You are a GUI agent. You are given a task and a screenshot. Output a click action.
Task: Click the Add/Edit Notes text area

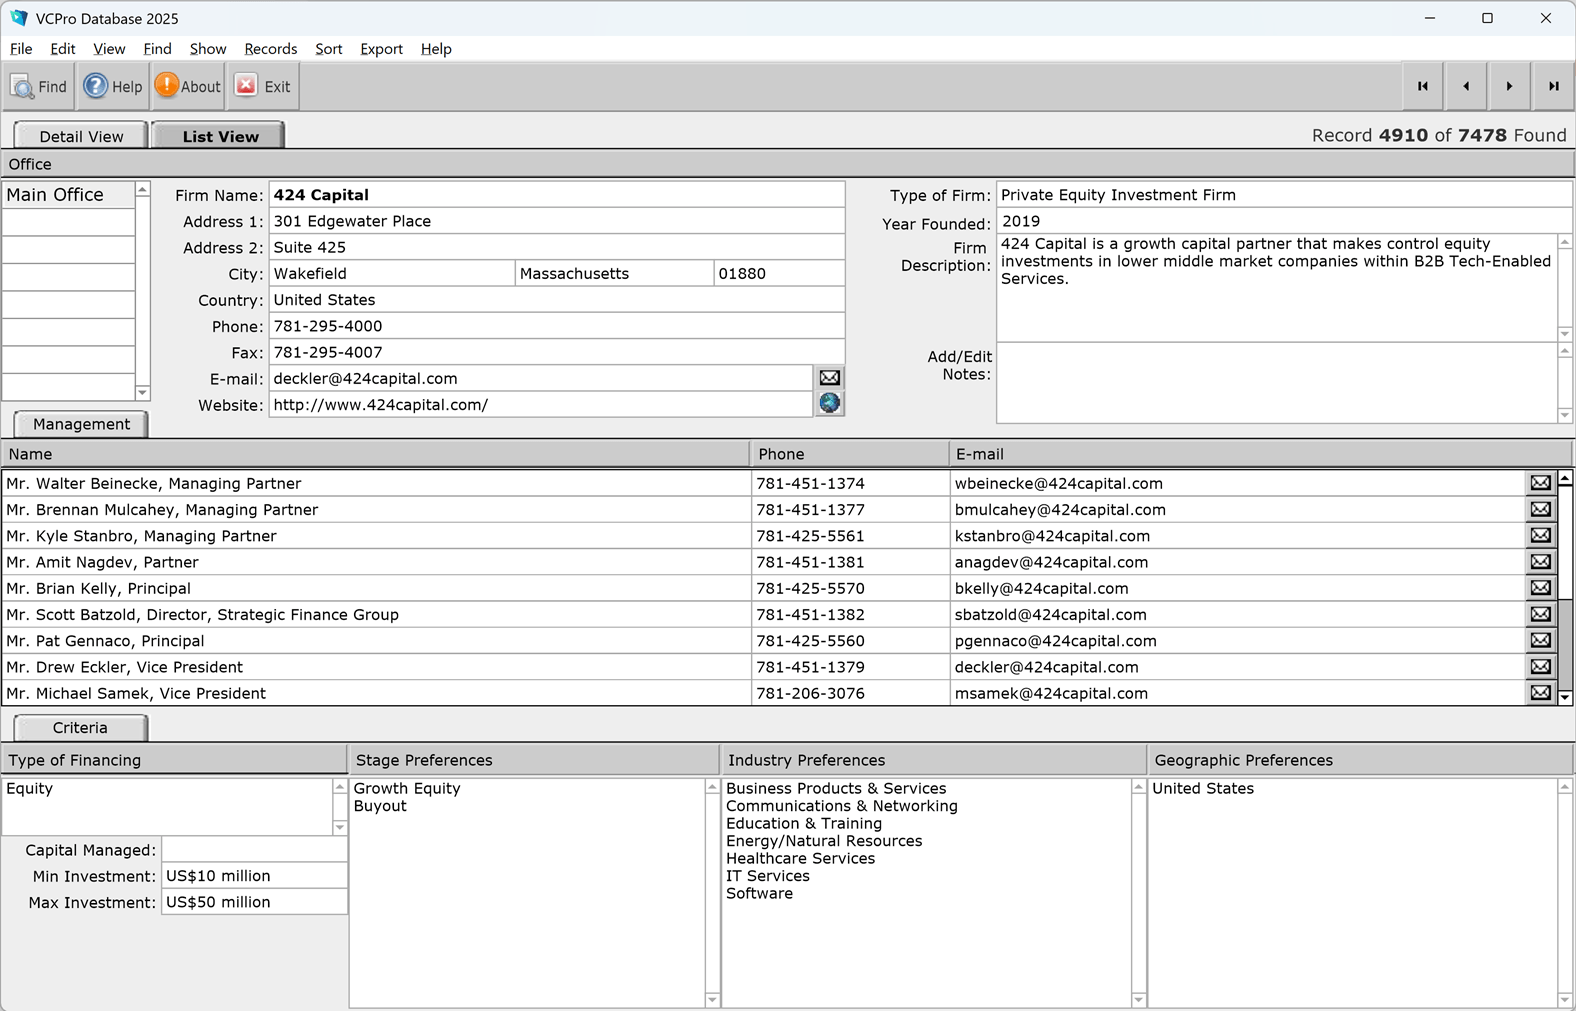click(x=1277, y=382)
